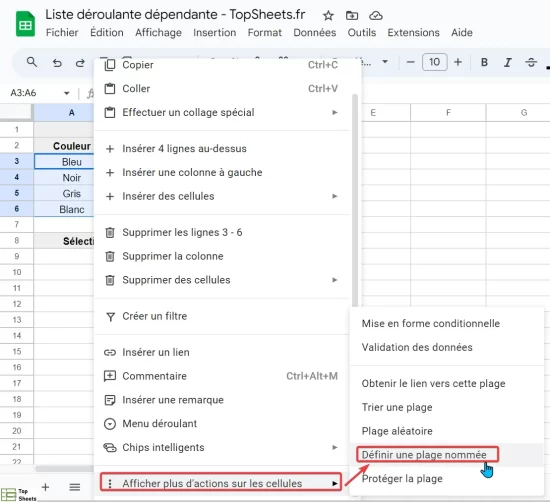Toggle bold formatting
550x502 pixels.
pyautogui.click(x=484, y=62)
